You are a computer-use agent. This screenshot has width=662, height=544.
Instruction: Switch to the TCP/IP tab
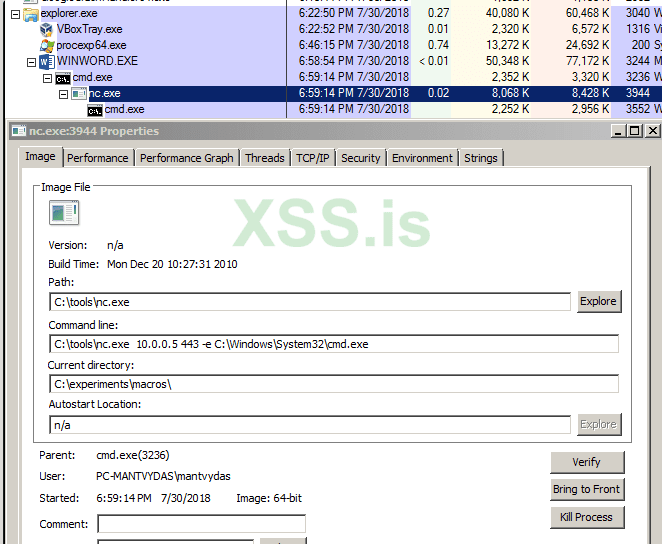[312, 158]
